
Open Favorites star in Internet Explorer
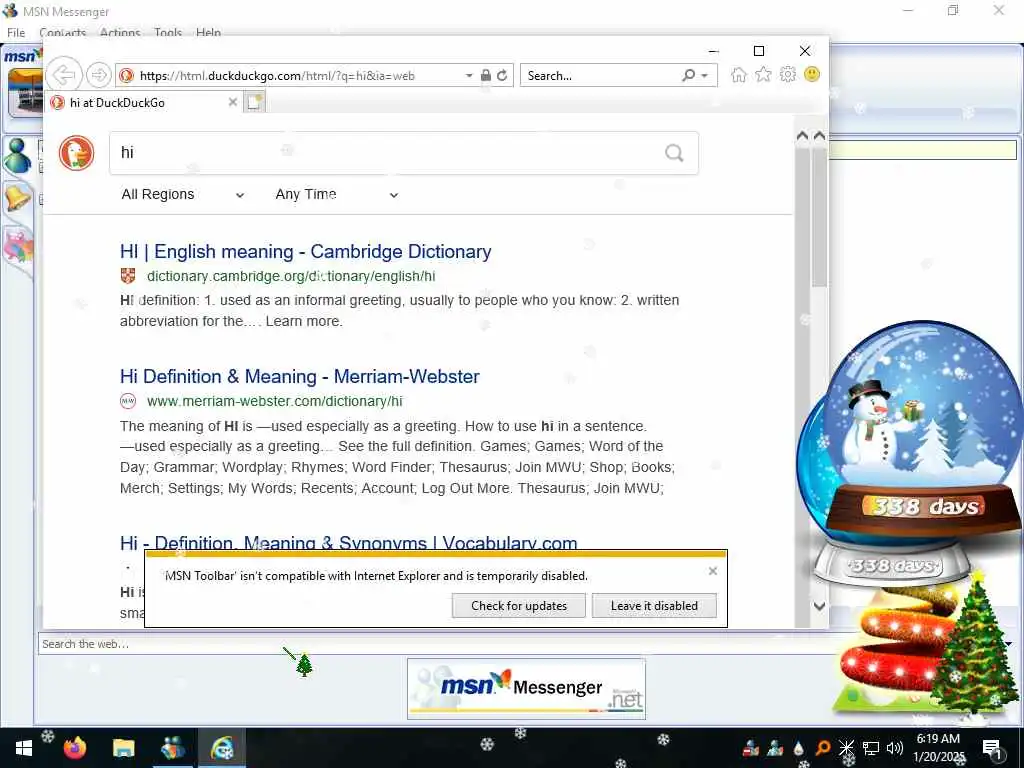point(763,75)
